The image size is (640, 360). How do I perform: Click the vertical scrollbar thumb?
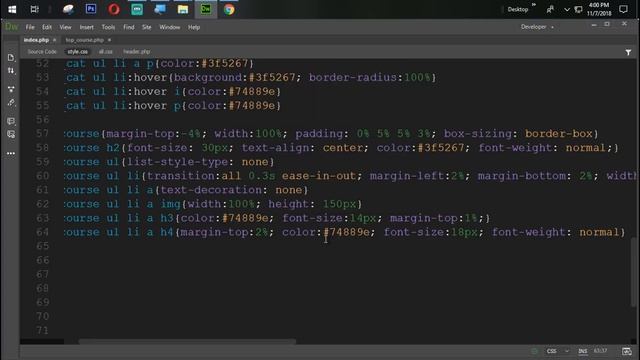click(x=633, y=271)
